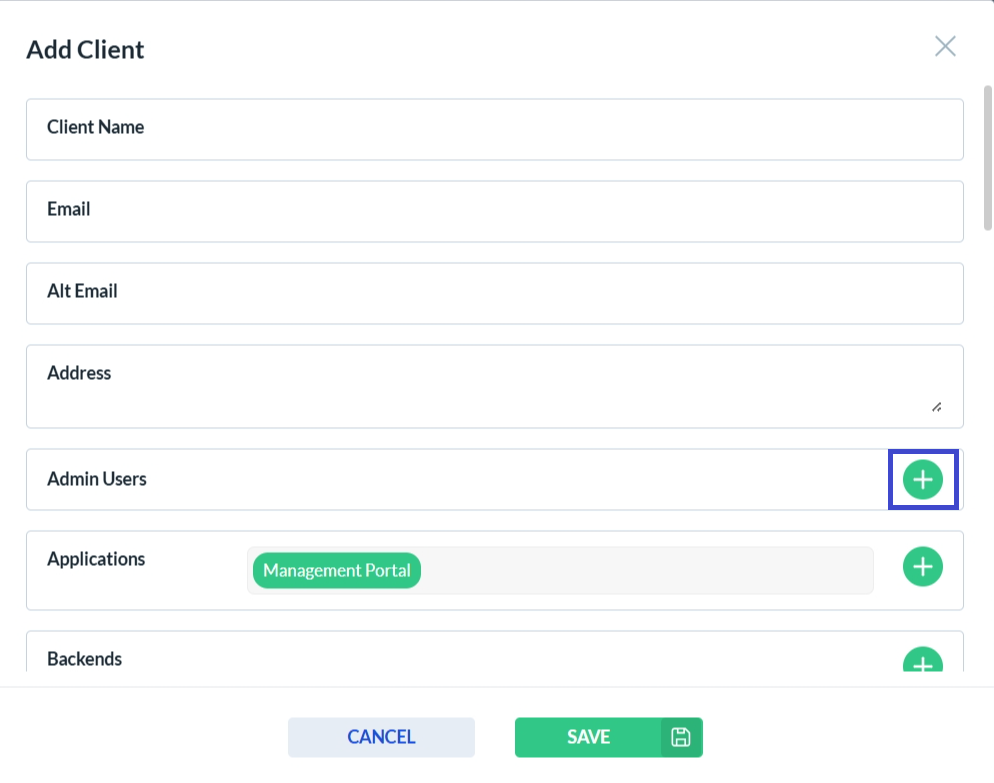Image resolution: width=994 pixels, height=783 pixels.
Task: Click the Backends plus icon
Action: pos(923,662)
